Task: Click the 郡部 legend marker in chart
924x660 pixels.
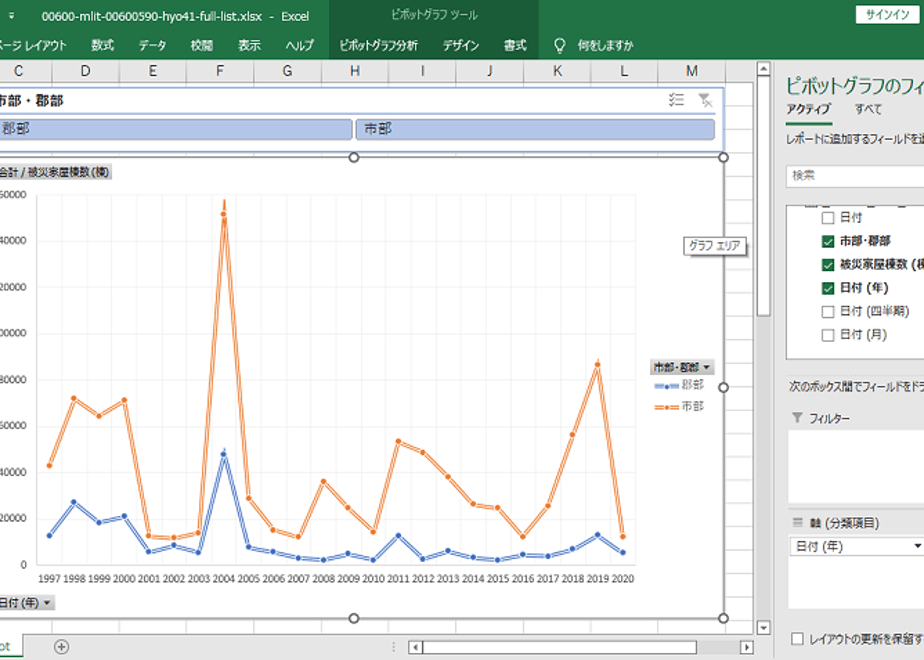Action: [666, 386]
